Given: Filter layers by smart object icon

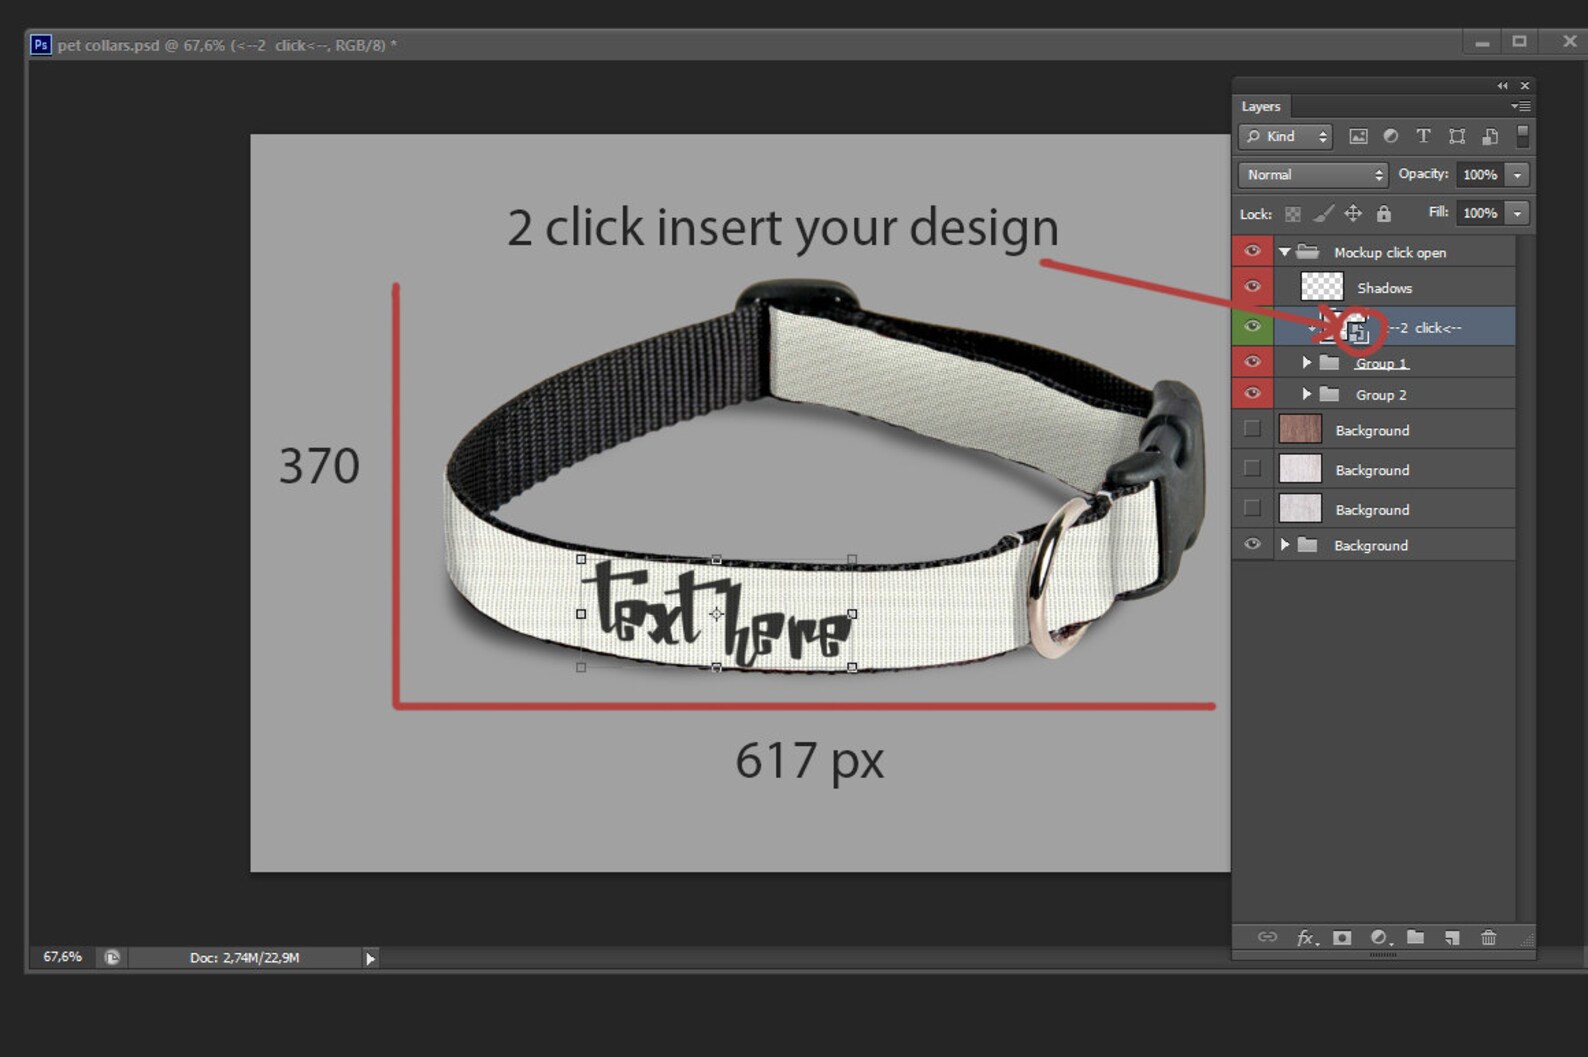Looking at the screenshot, I should pyautogui.click(x=1490, y=136).
